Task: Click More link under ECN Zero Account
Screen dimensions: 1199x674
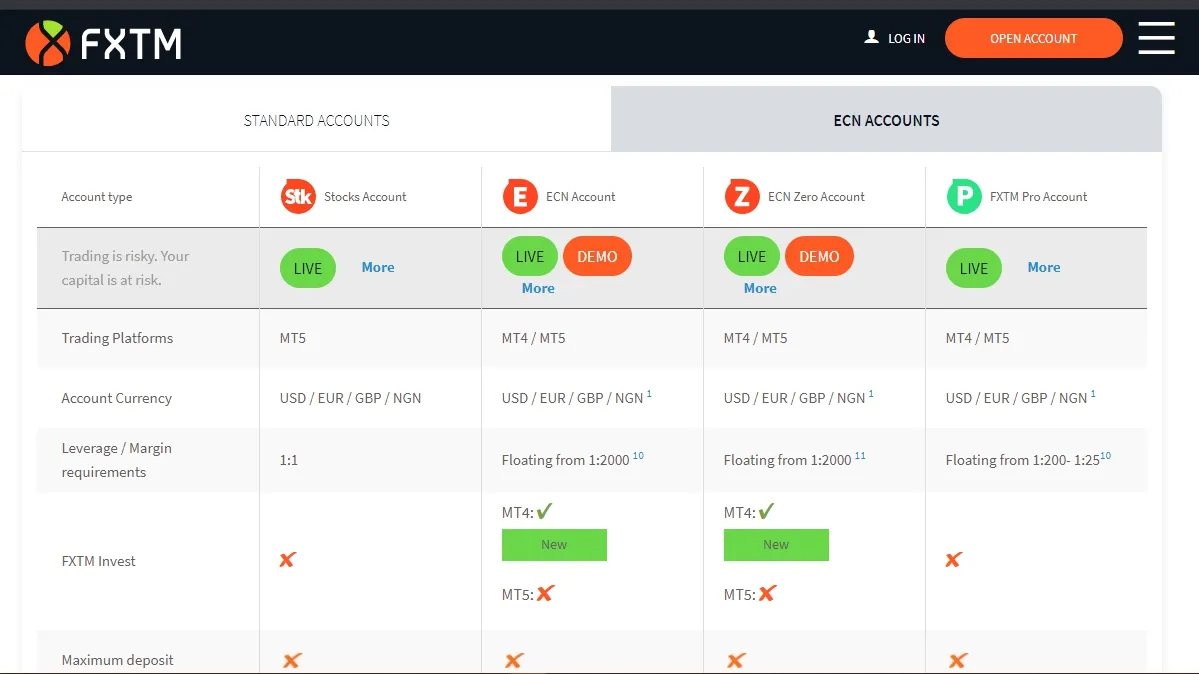Action: pos(760,288)
